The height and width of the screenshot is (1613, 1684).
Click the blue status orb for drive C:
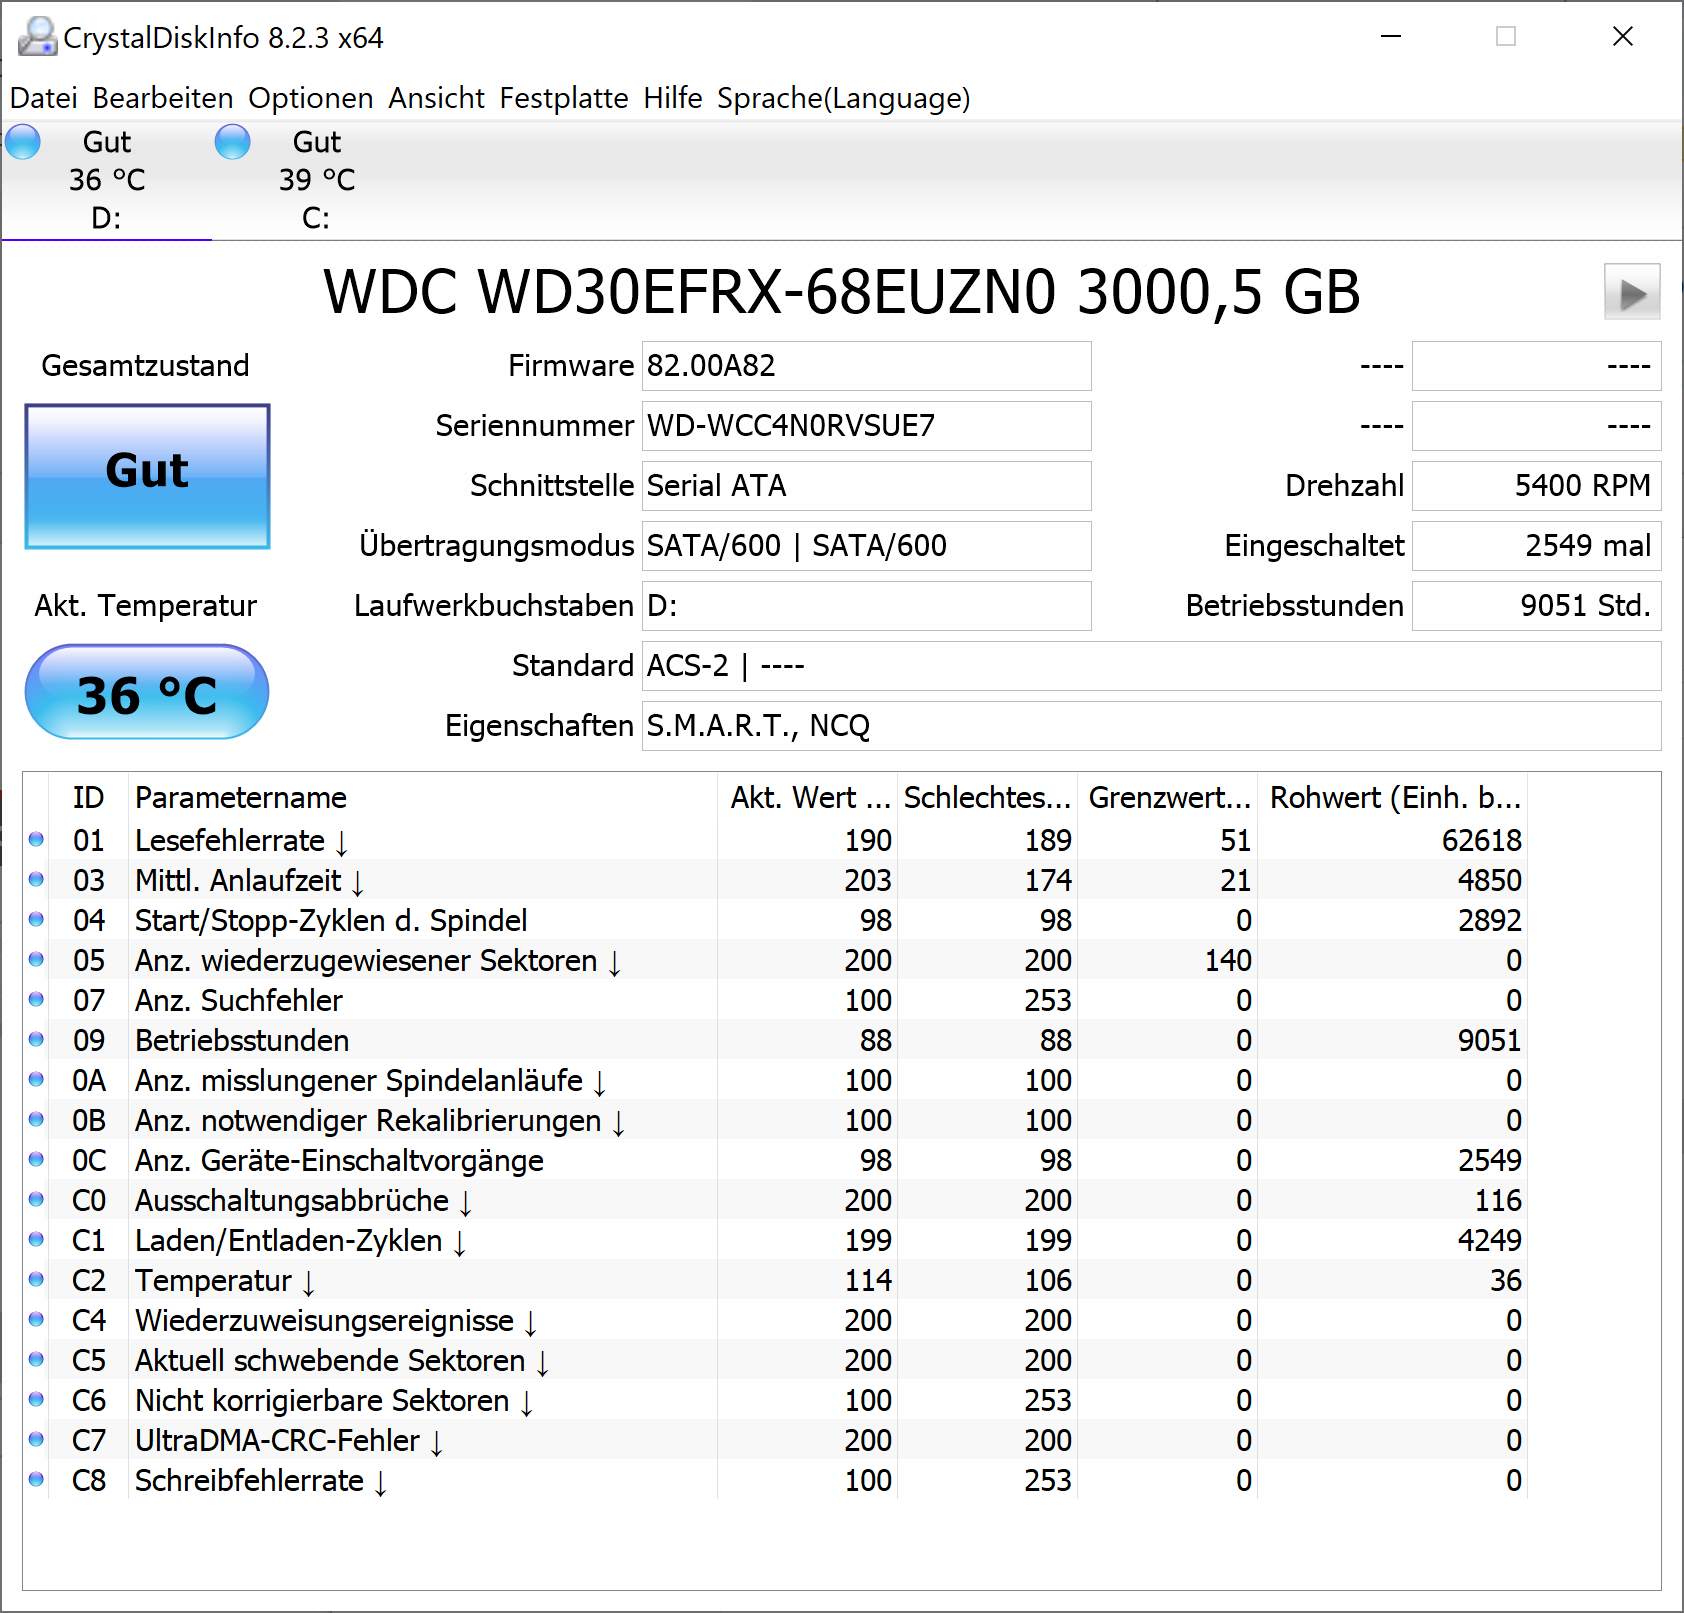pos(233,142)
